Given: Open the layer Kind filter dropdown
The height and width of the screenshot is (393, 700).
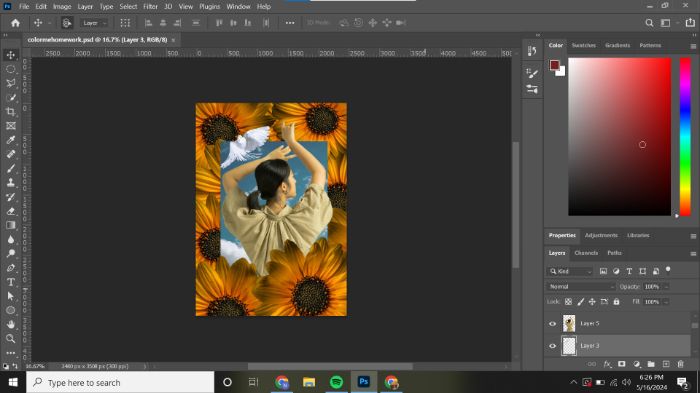Looking at the screenshot, I should point(570,271).
